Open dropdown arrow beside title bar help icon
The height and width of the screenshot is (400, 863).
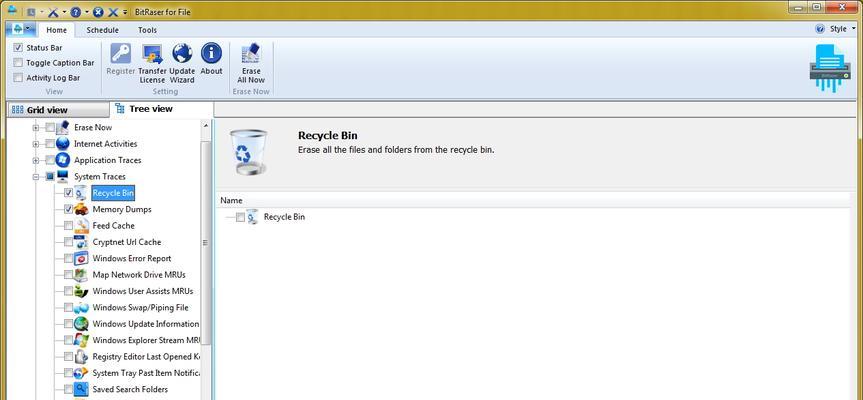coord(87,12)
